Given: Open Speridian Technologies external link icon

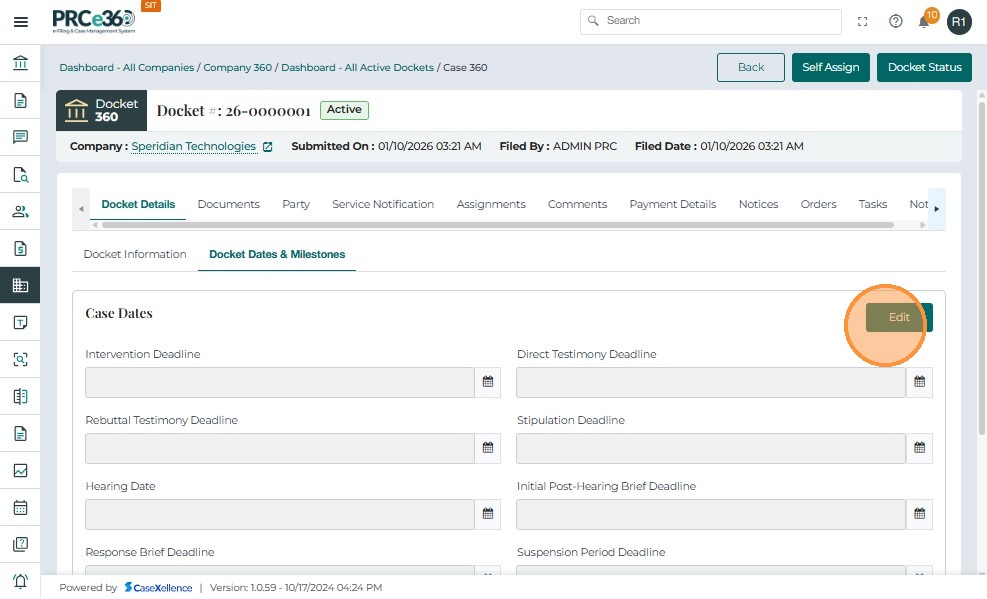Looking at the screenshot, I should [x=268, y=147].
